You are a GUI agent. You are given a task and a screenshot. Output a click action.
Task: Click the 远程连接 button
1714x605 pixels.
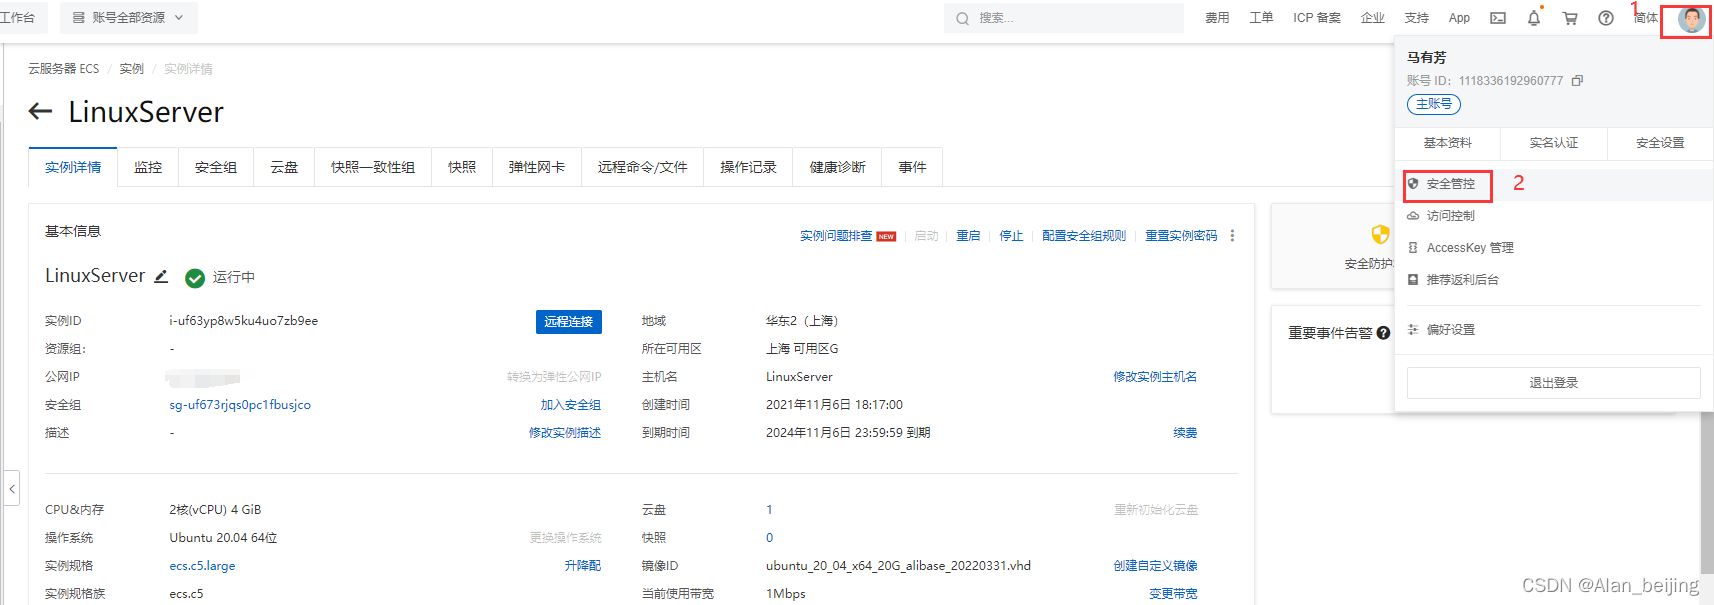tap(569, 321)
